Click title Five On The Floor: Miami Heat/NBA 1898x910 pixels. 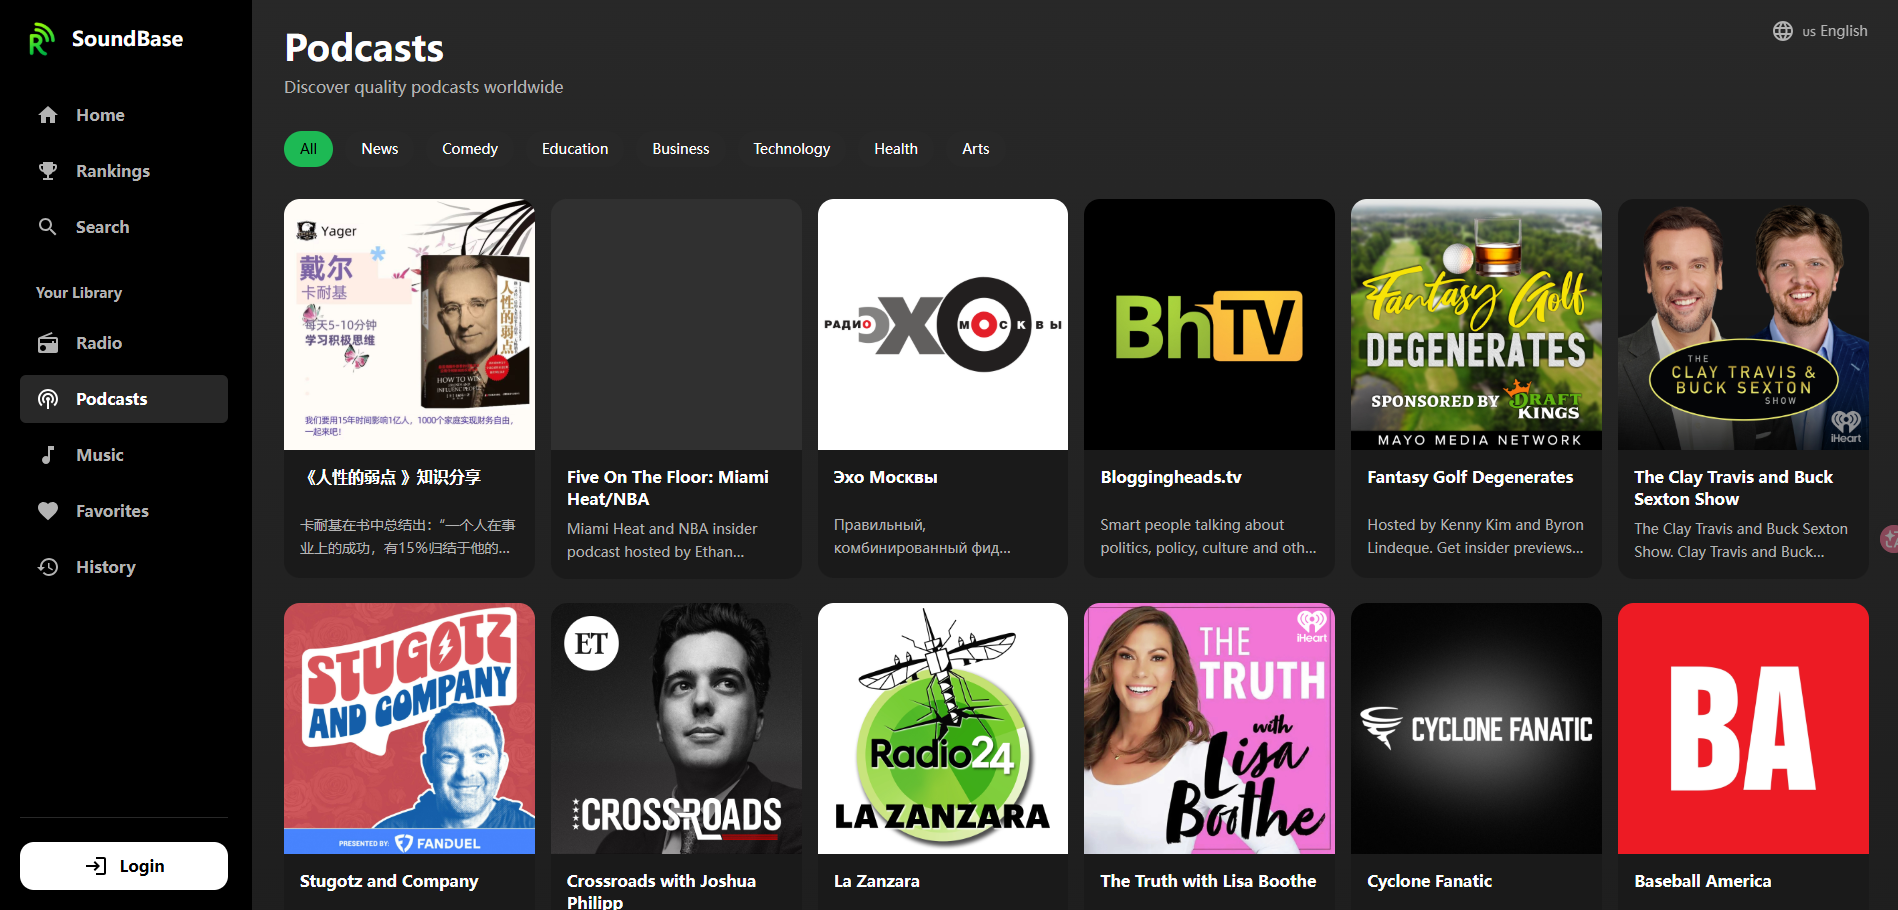click(668, 488)
